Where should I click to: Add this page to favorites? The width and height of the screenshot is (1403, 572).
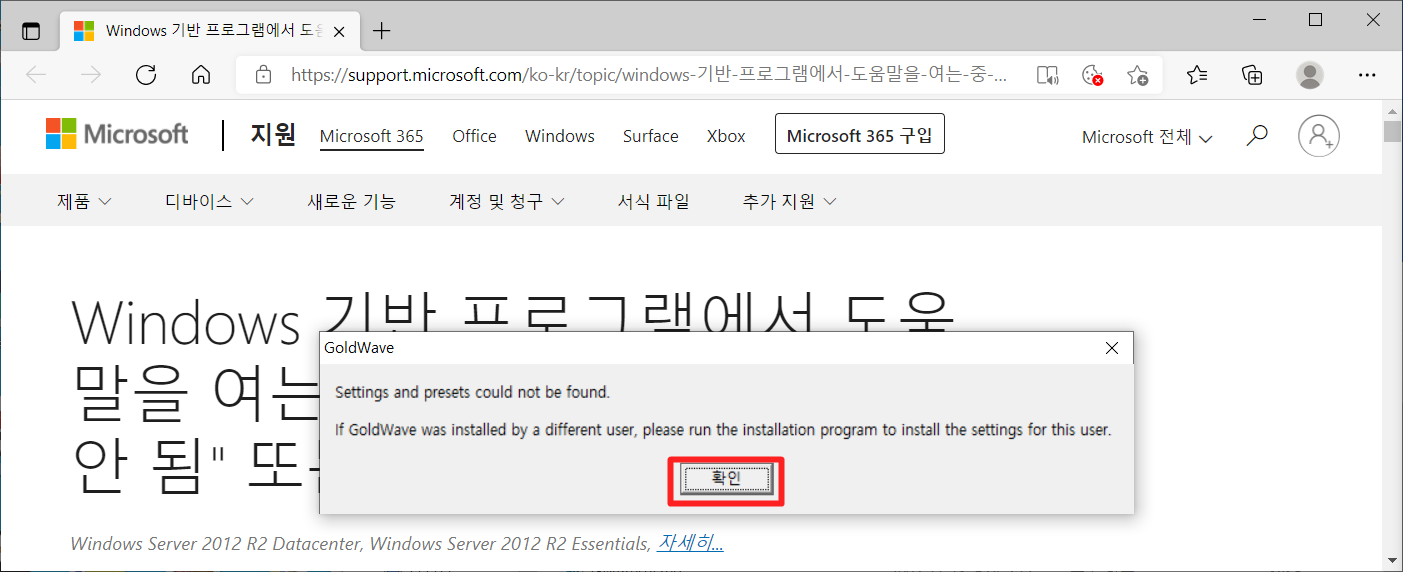tap(1137, 75)
